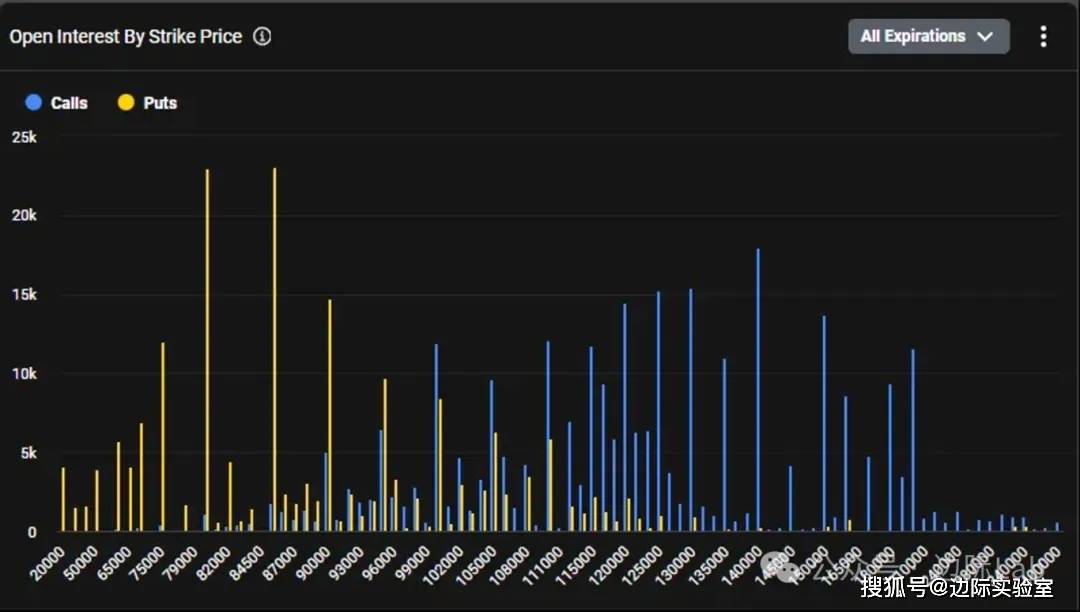Click the yellow Puts legend dot
The height and width of the screenshot is (612, 1080).
click(126, 103)
